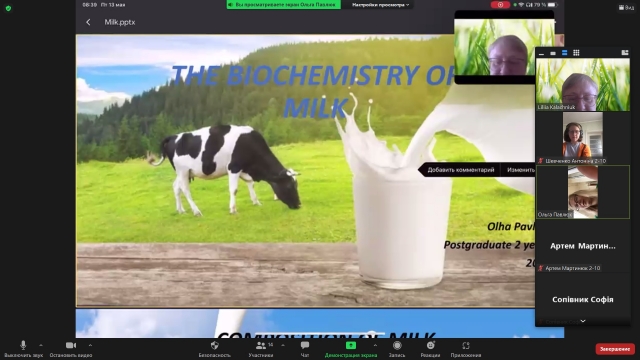Select Liliia Kalachniuk video thumbnail
Image resolution: width=640 pixels, height=360 pixels.
point(583,84)
